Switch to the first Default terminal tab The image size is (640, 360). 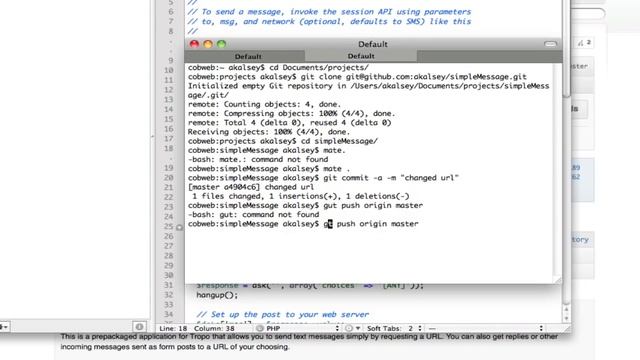pyautogui.click(x=248, y=56)
